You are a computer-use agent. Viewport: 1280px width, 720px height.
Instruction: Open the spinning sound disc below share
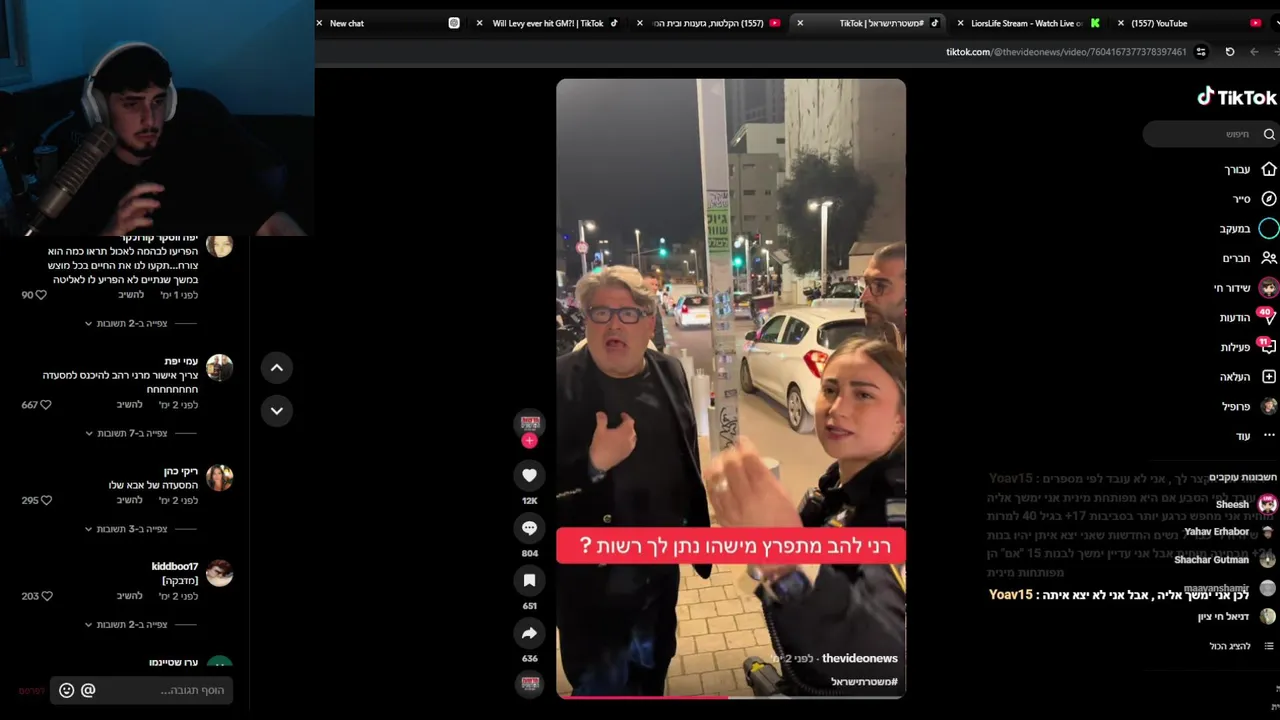[530, 683]
